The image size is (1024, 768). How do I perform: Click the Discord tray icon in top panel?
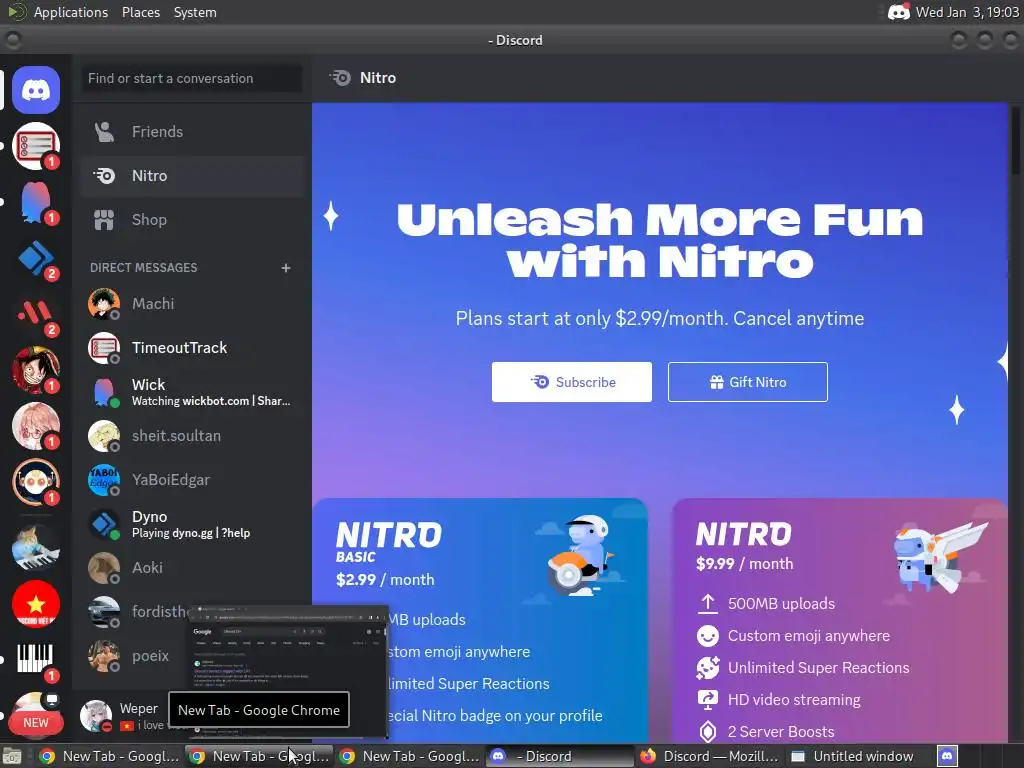pyautogui.click(x=899, y=12)
